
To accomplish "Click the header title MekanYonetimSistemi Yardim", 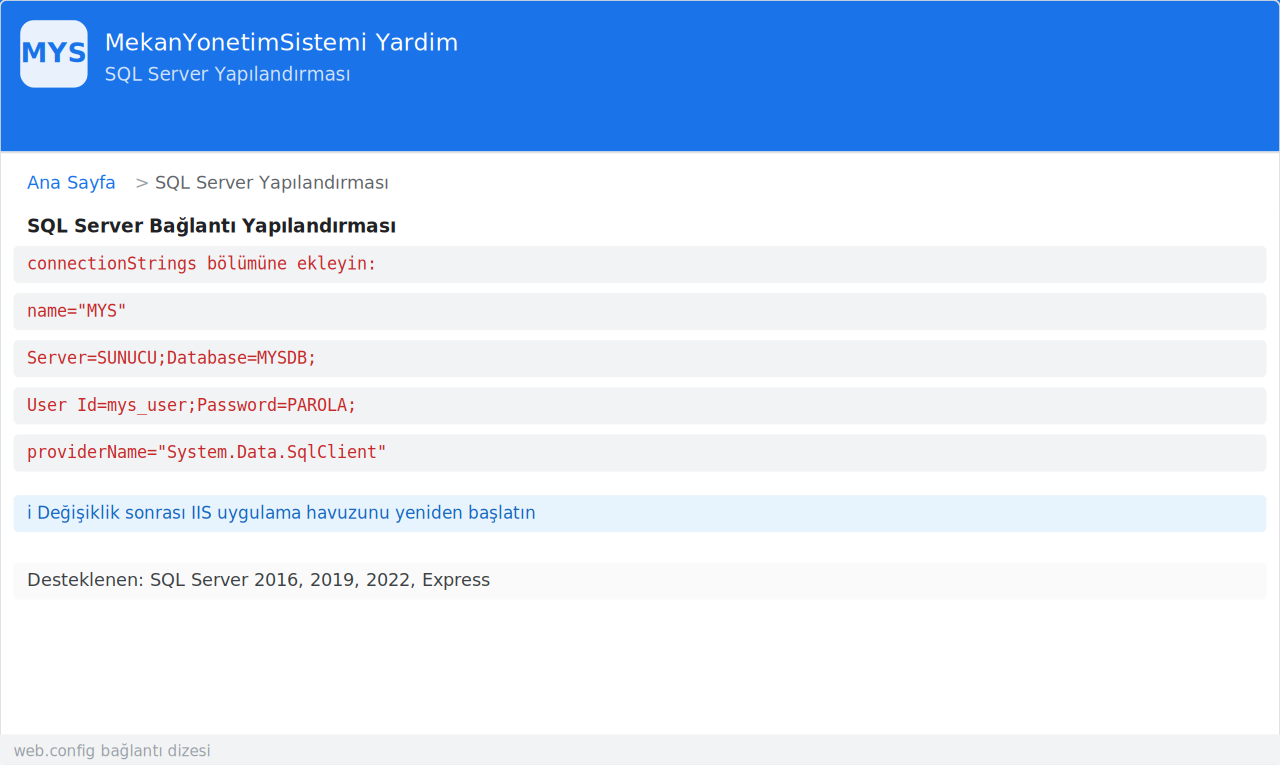I will point(281,43).
